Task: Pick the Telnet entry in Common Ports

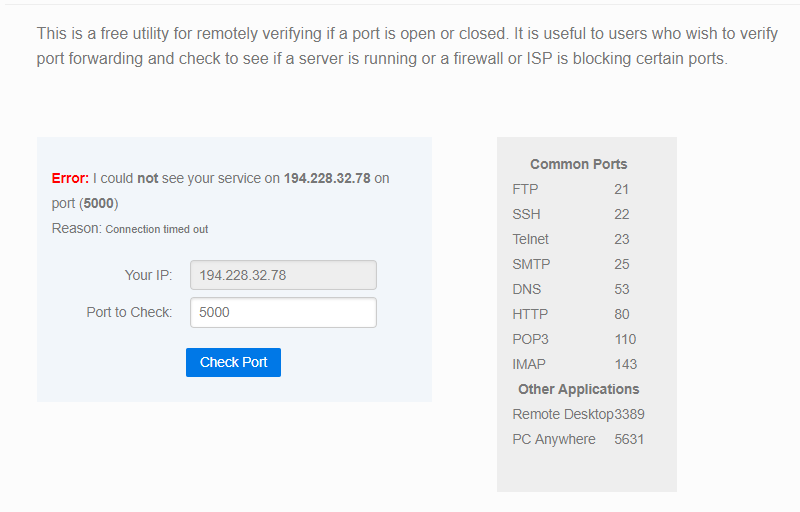Action: [530, 239]
